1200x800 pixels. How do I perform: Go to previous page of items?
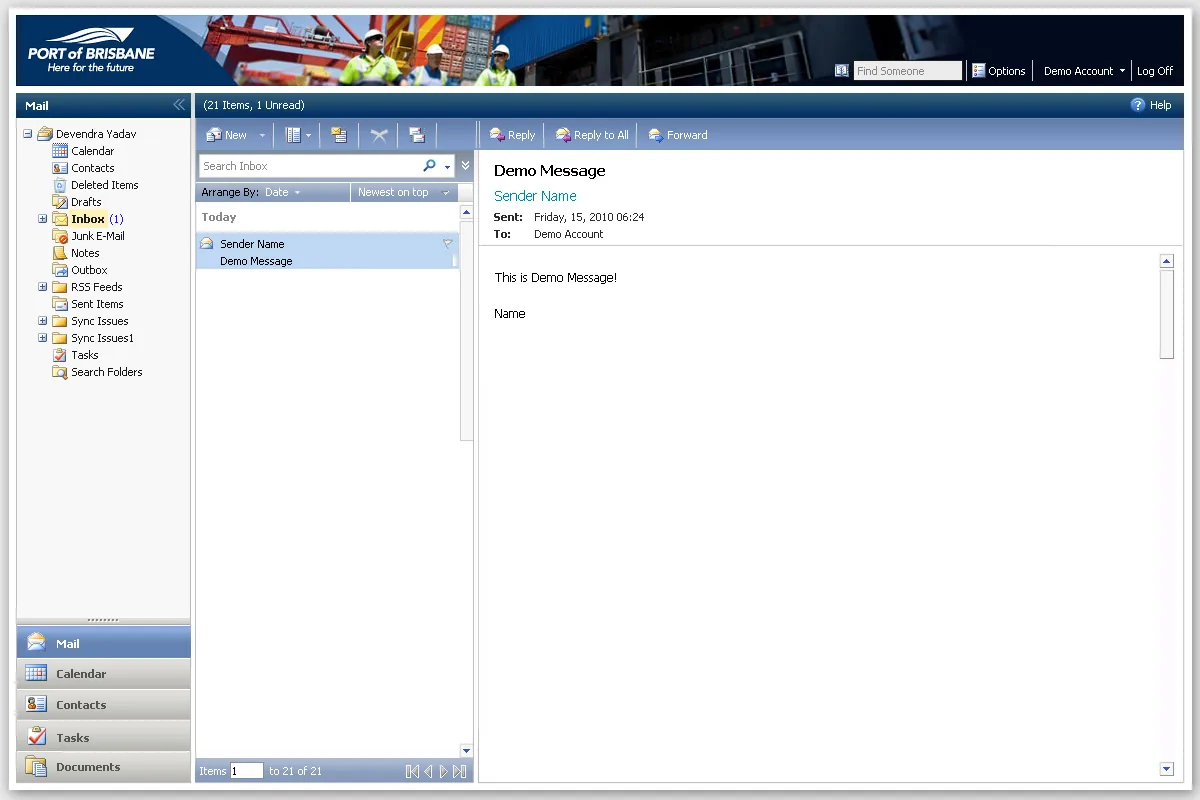(428, 771)
